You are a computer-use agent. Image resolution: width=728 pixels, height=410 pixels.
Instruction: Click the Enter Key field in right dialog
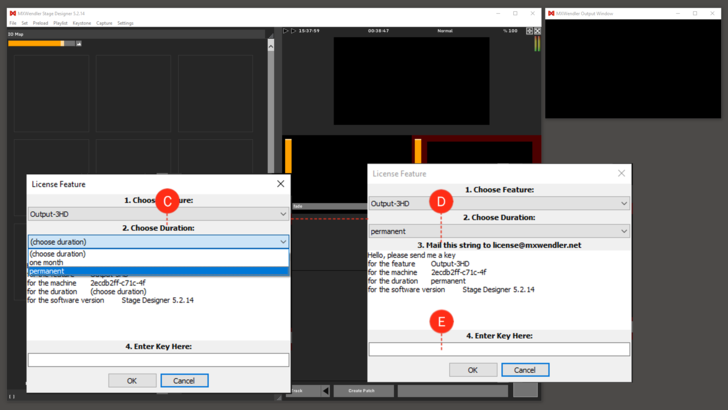pos(499,349)
